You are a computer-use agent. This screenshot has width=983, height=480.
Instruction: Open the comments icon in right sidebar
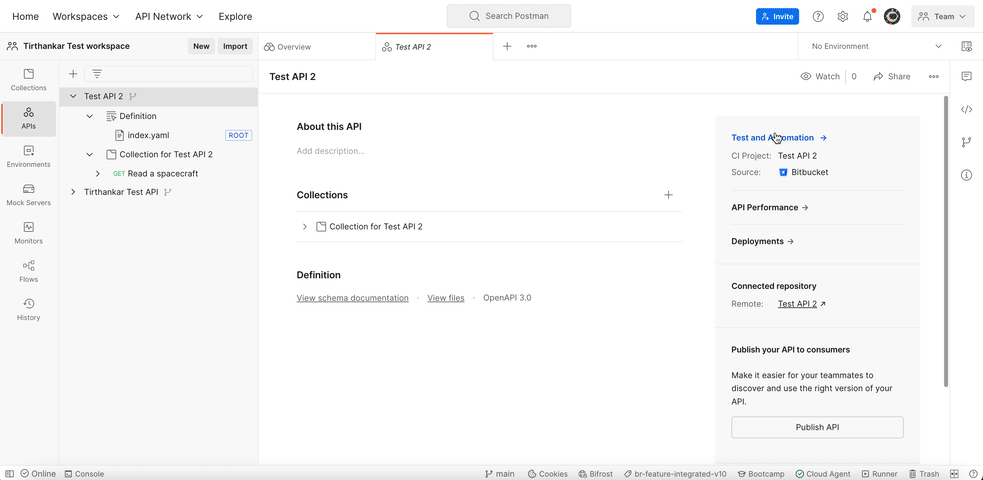(967, 76)
